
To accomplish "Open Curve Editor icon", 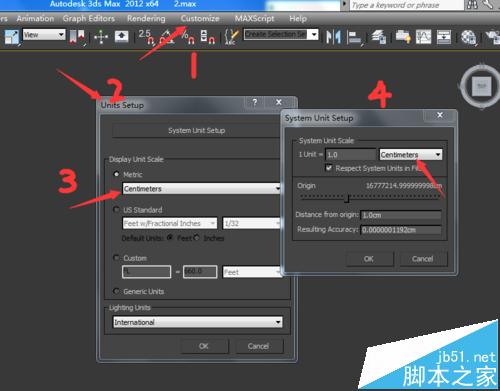I will point(423,37).
